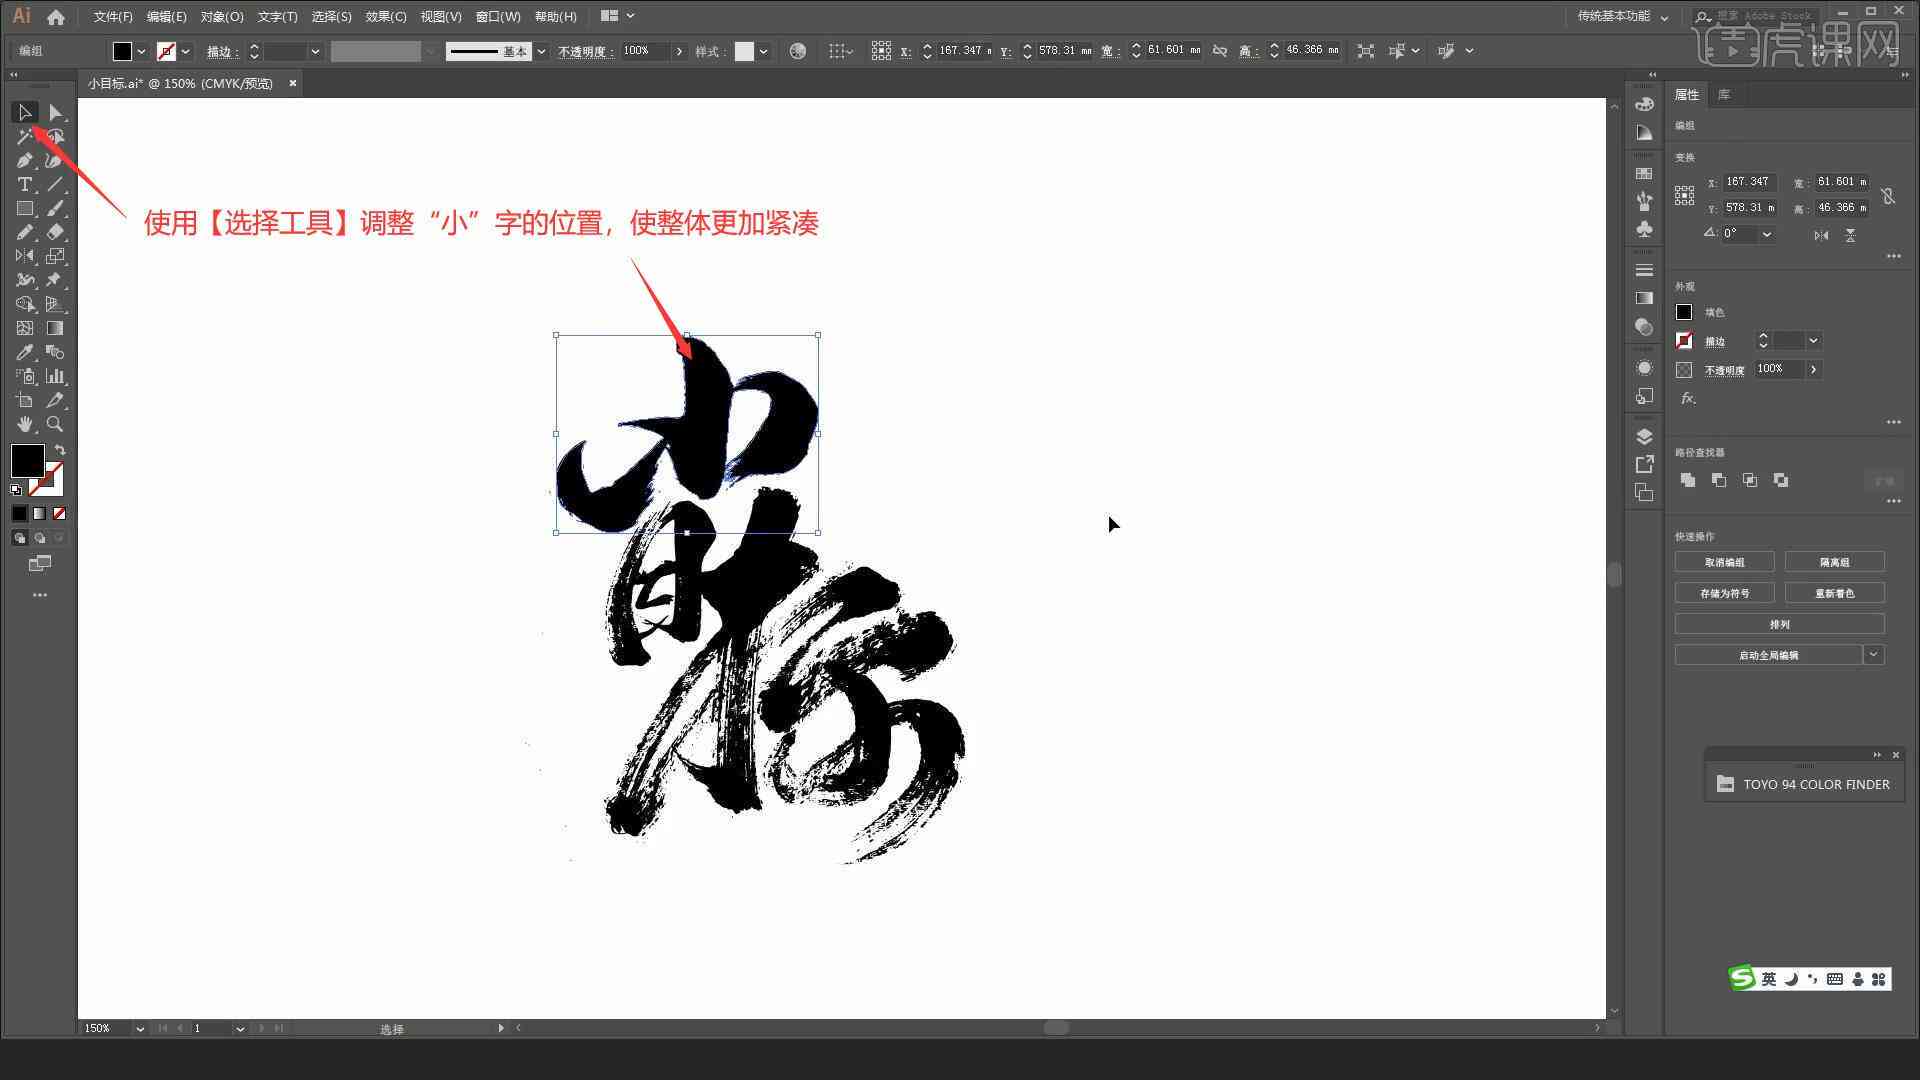The height and width of the screenshot is (1080, 1920).
Task: Click the 取消编组 ungroup button
Action: point(1725,562)
